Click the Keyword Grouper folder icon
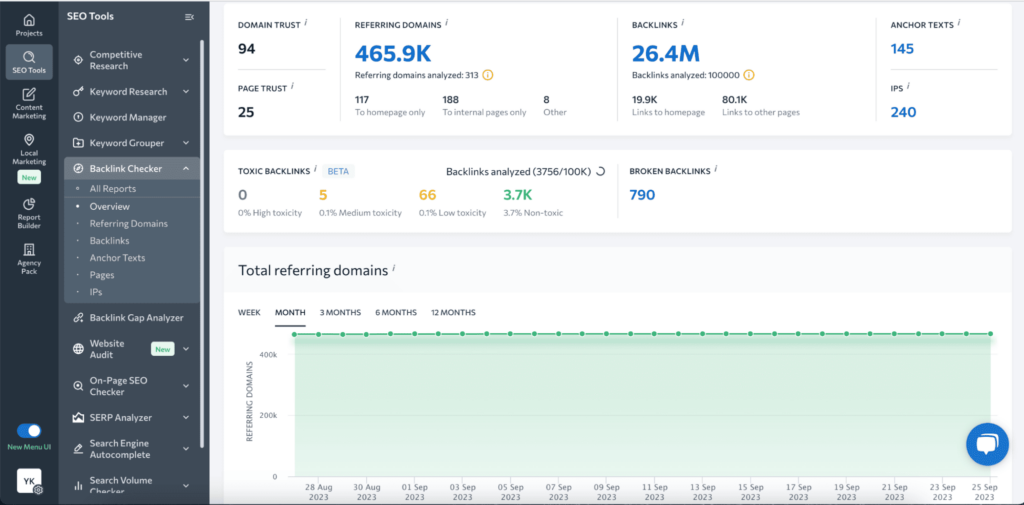The height and width of the screenshot is (505, 1024). [x=78, y=143]
